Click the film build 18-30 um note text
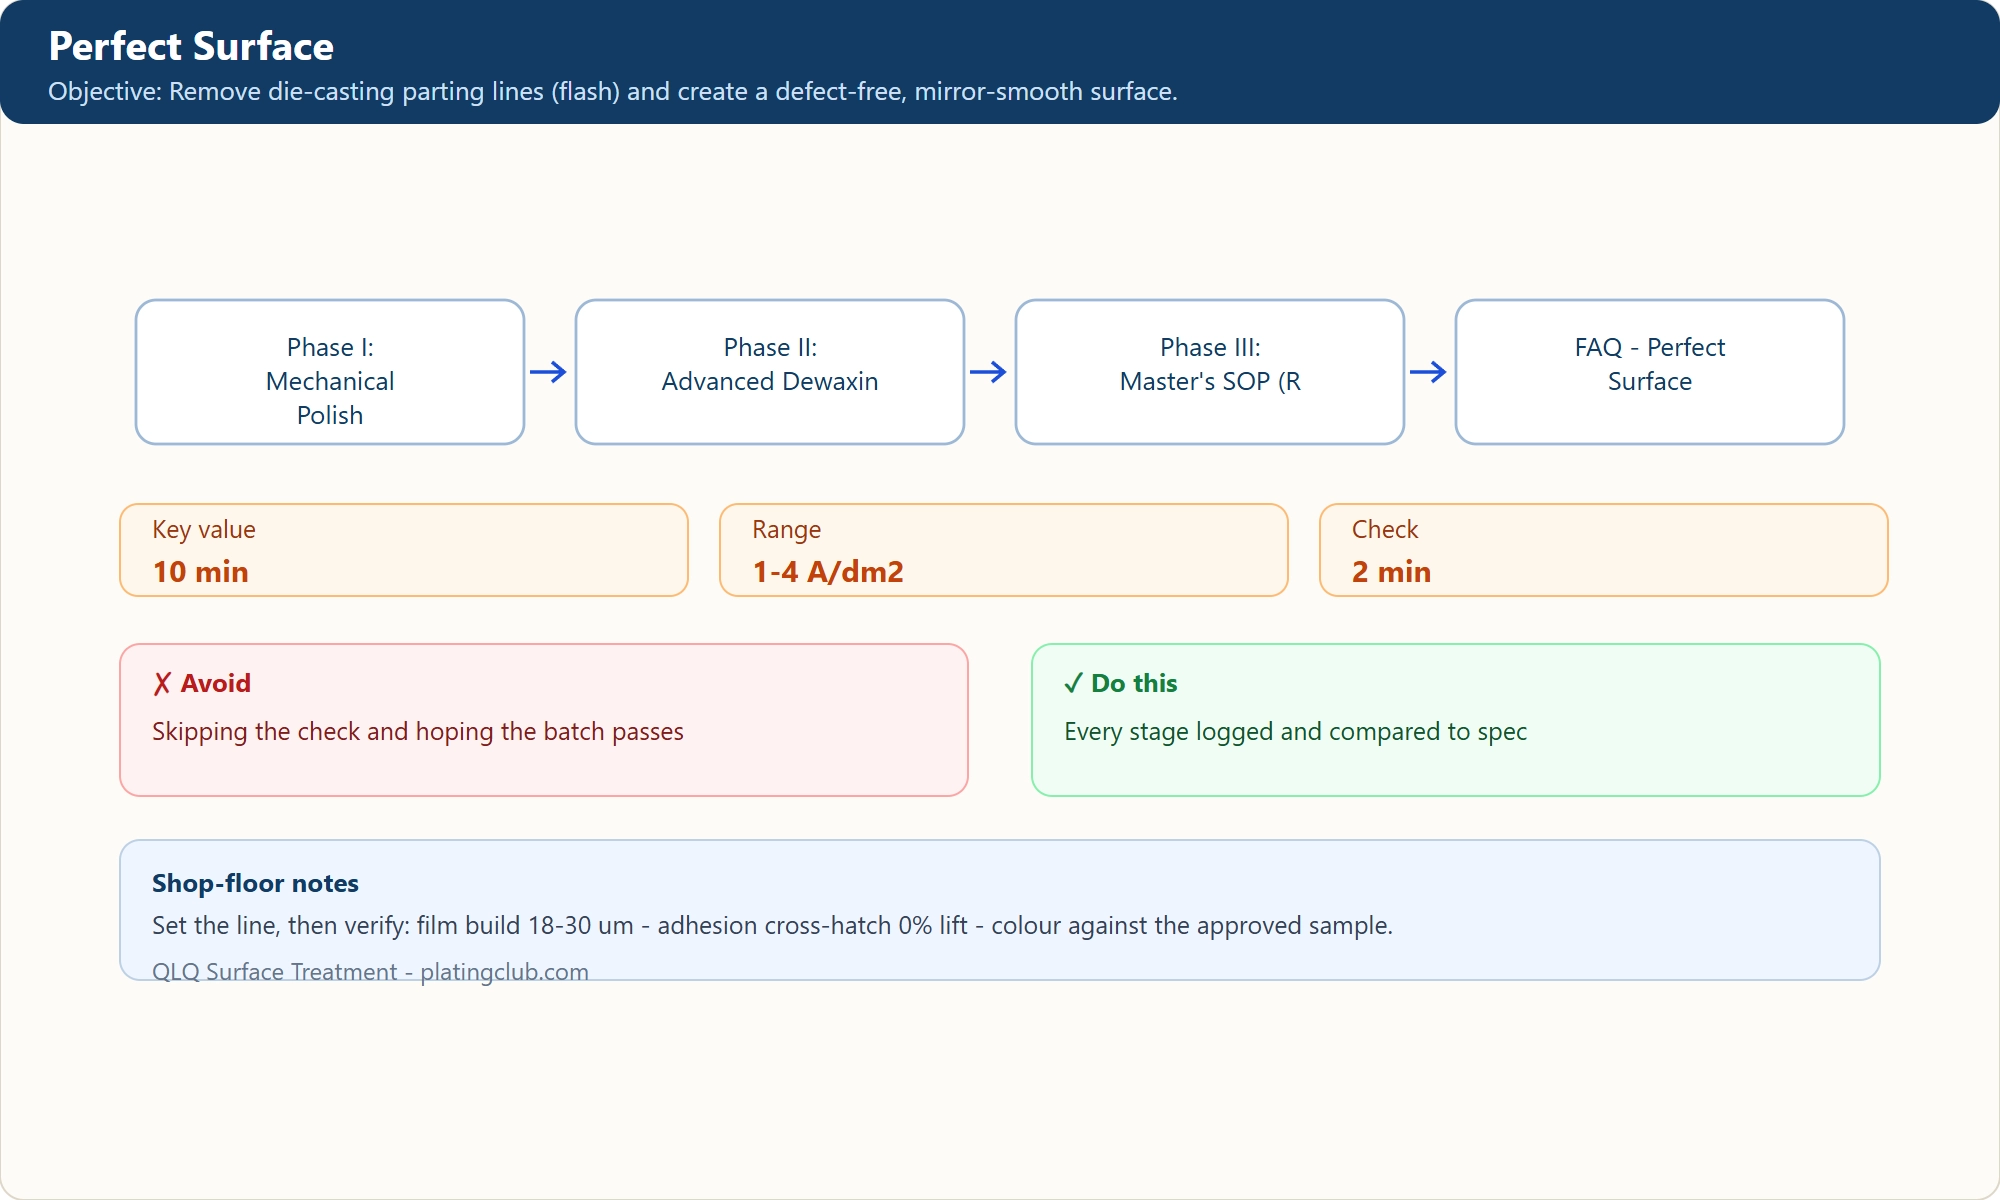The height and width of the screenshot is (1200, 2000). click(x=772, y=925)
